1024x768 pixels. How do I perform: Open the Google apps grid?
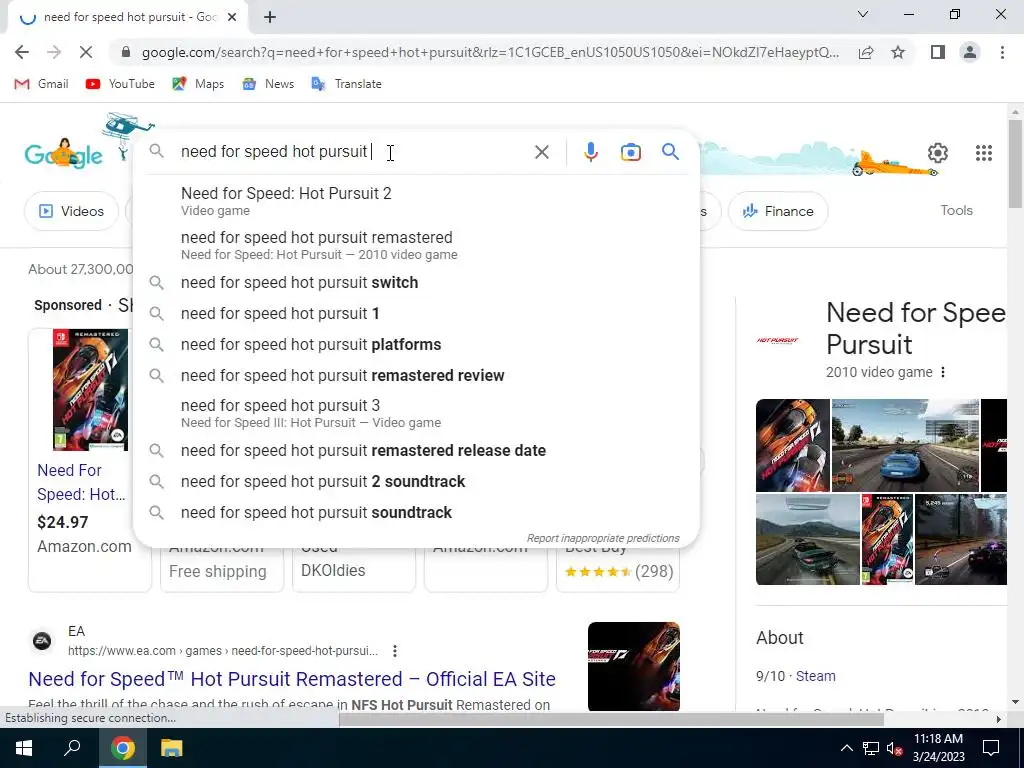(984, 153)
